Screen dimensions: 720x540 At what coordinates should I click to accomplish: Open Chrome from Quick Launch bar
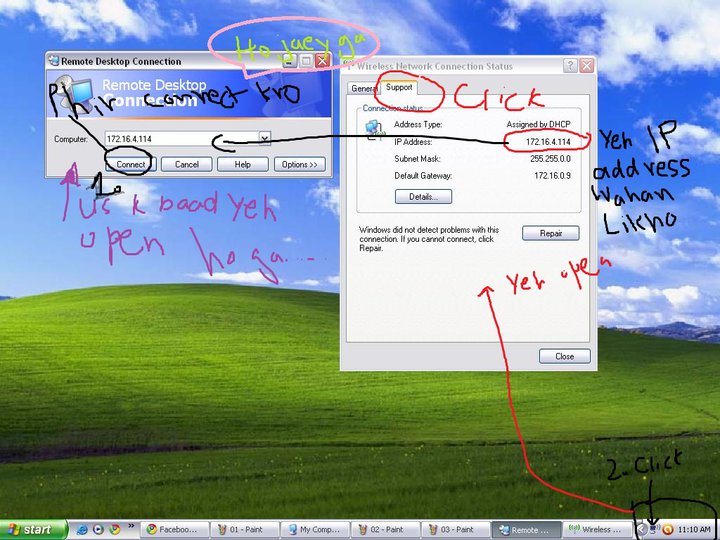pos(115,529)
